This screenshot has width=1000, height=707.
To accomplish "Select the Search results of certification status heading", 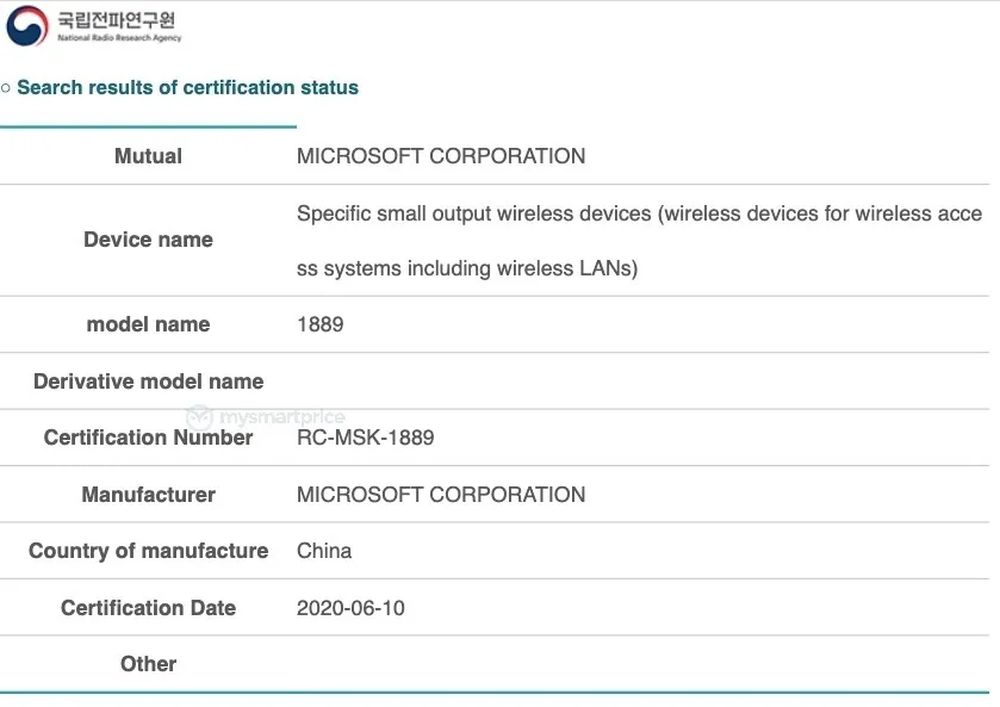I will (187, 88).
